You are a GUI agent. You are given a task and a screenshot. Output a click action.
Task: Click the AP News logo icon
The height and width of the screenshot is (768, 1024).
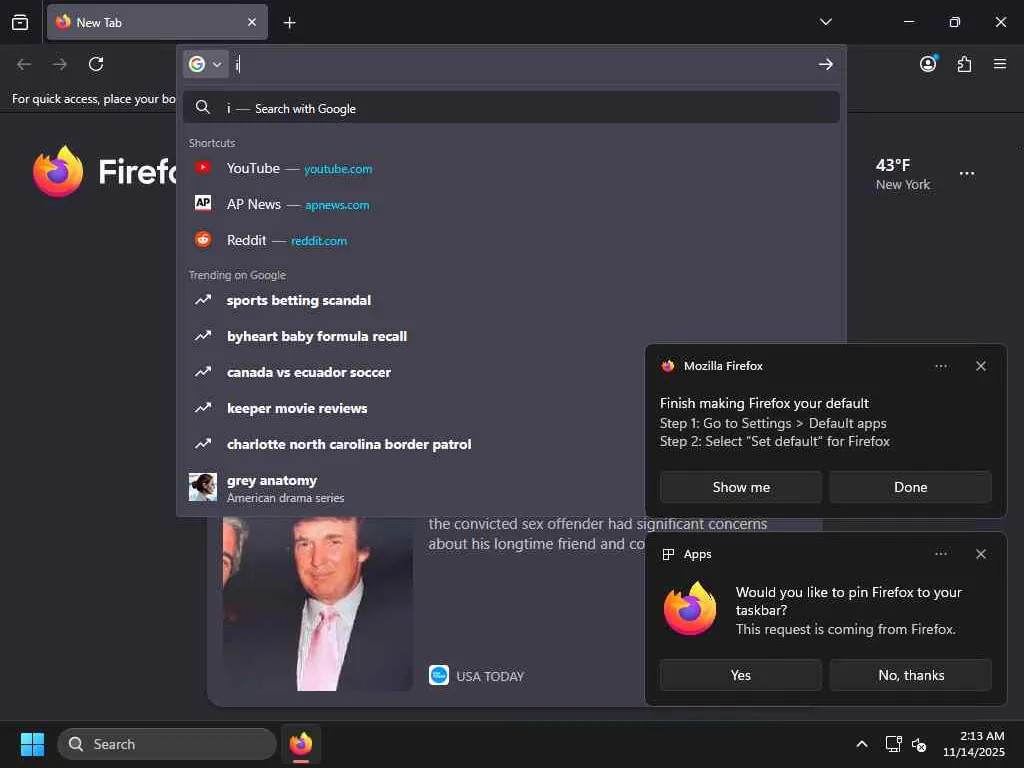(x=203, y=203)
